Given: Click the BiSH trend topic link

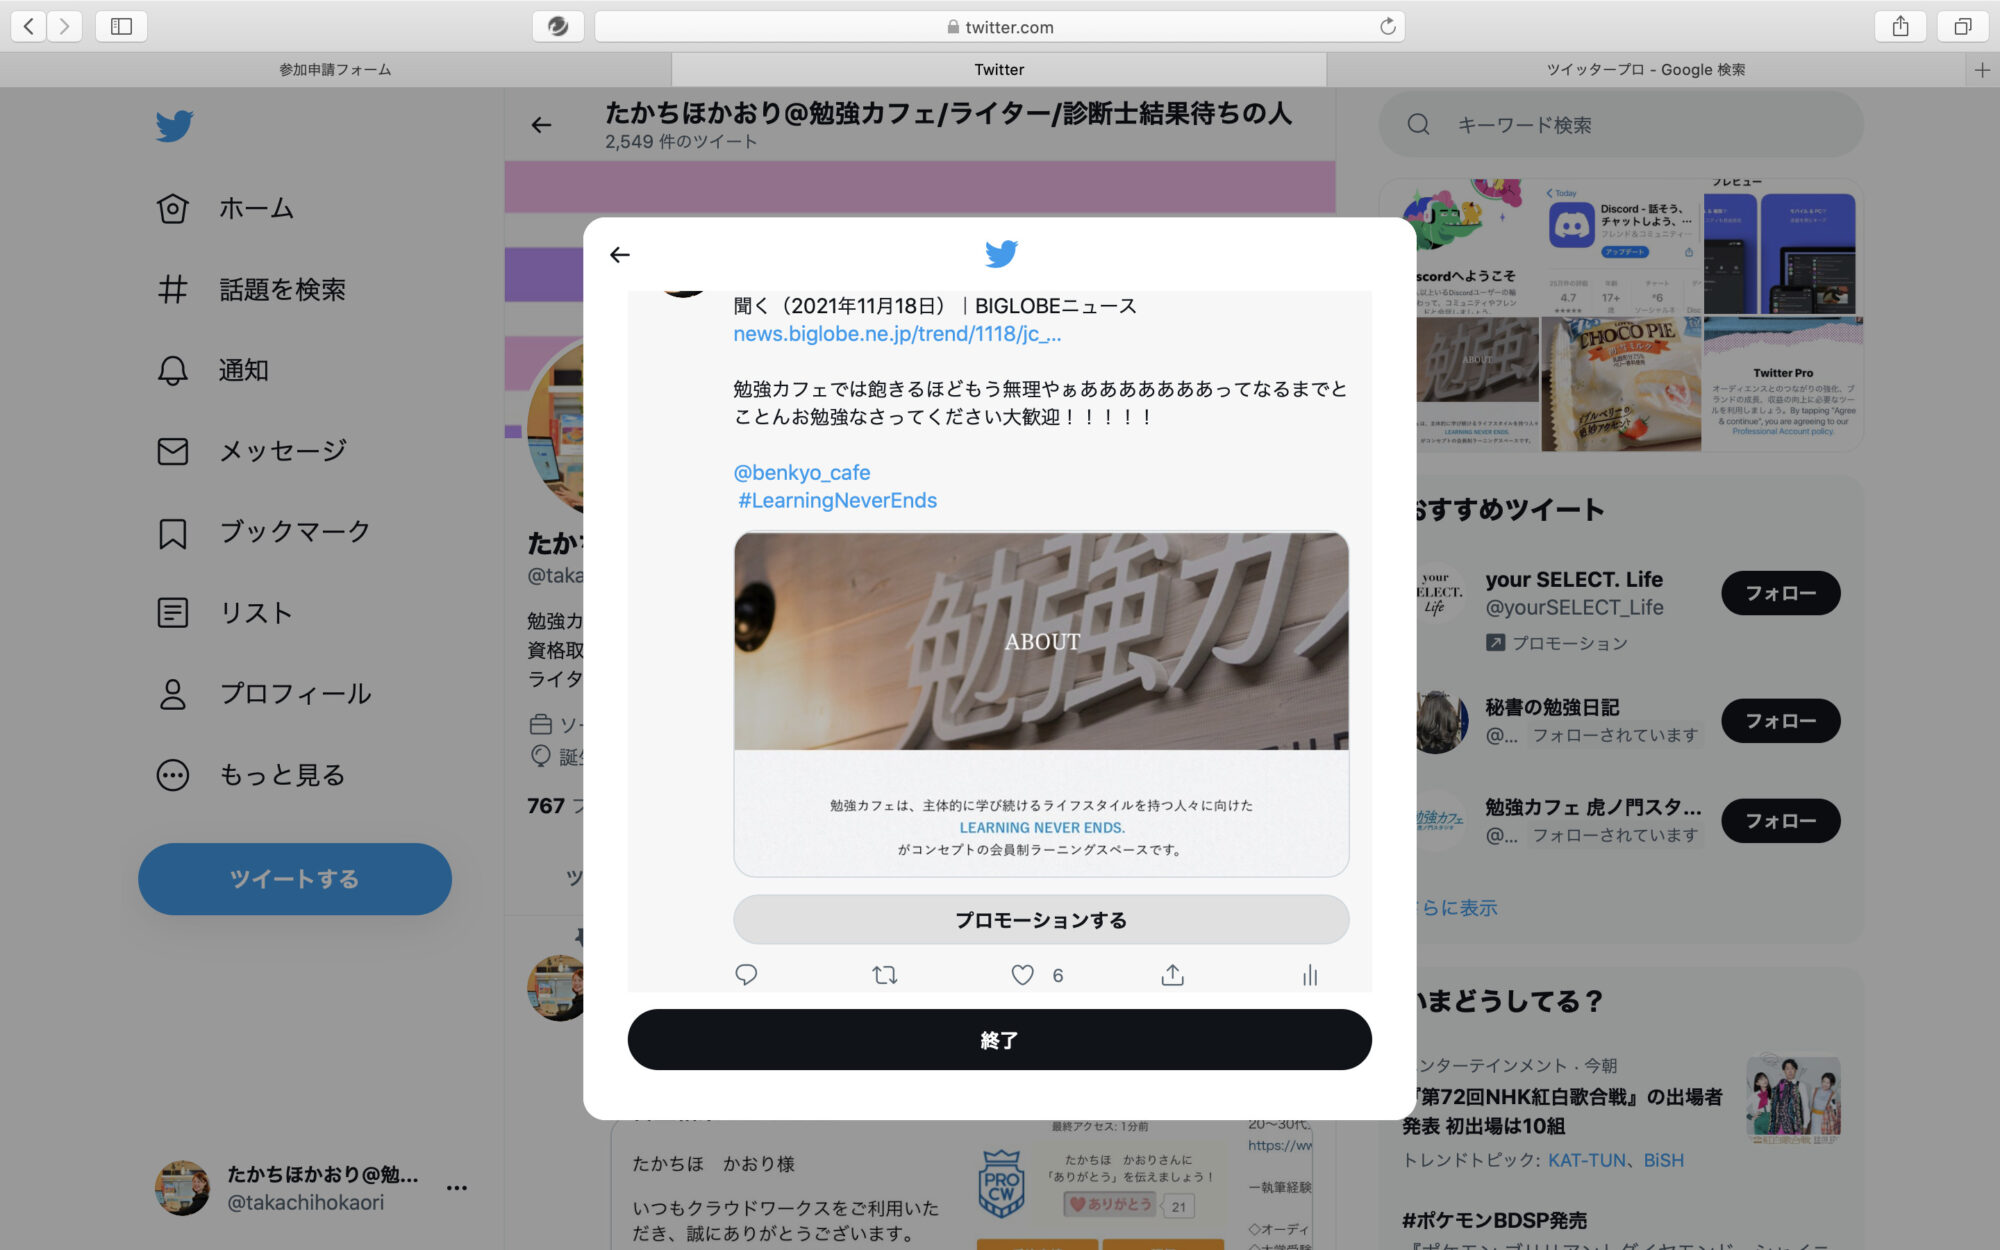Looking at the screenshot, I should tap(1664, 1160).
